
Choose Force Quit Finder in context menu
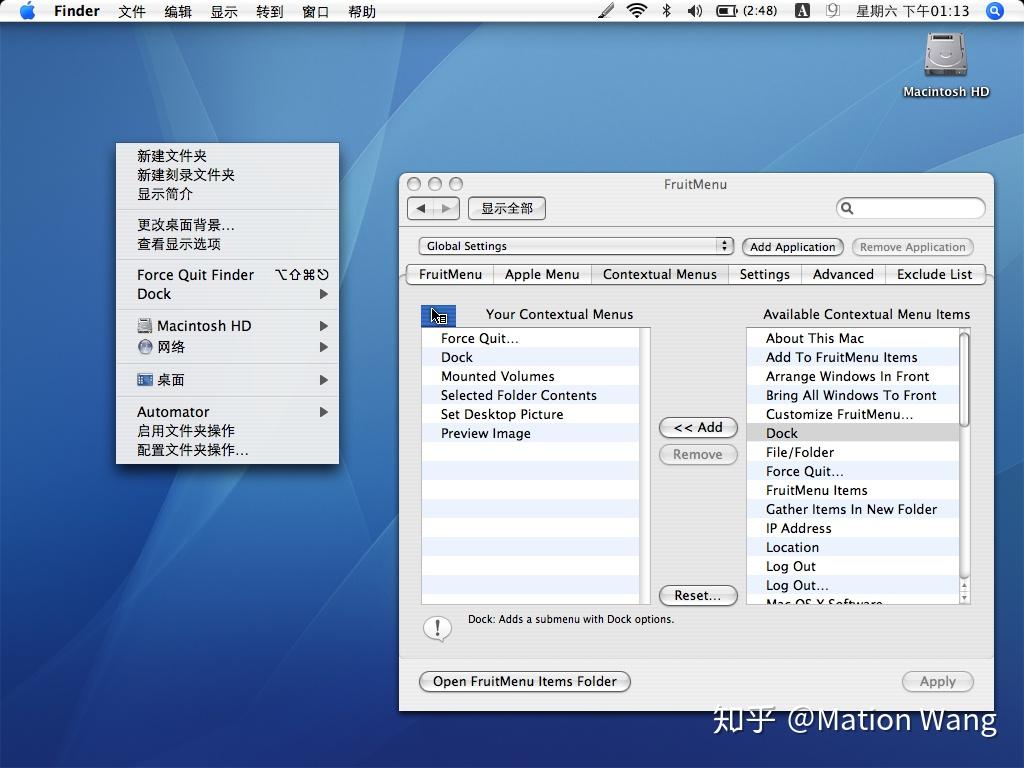(227, 275)
